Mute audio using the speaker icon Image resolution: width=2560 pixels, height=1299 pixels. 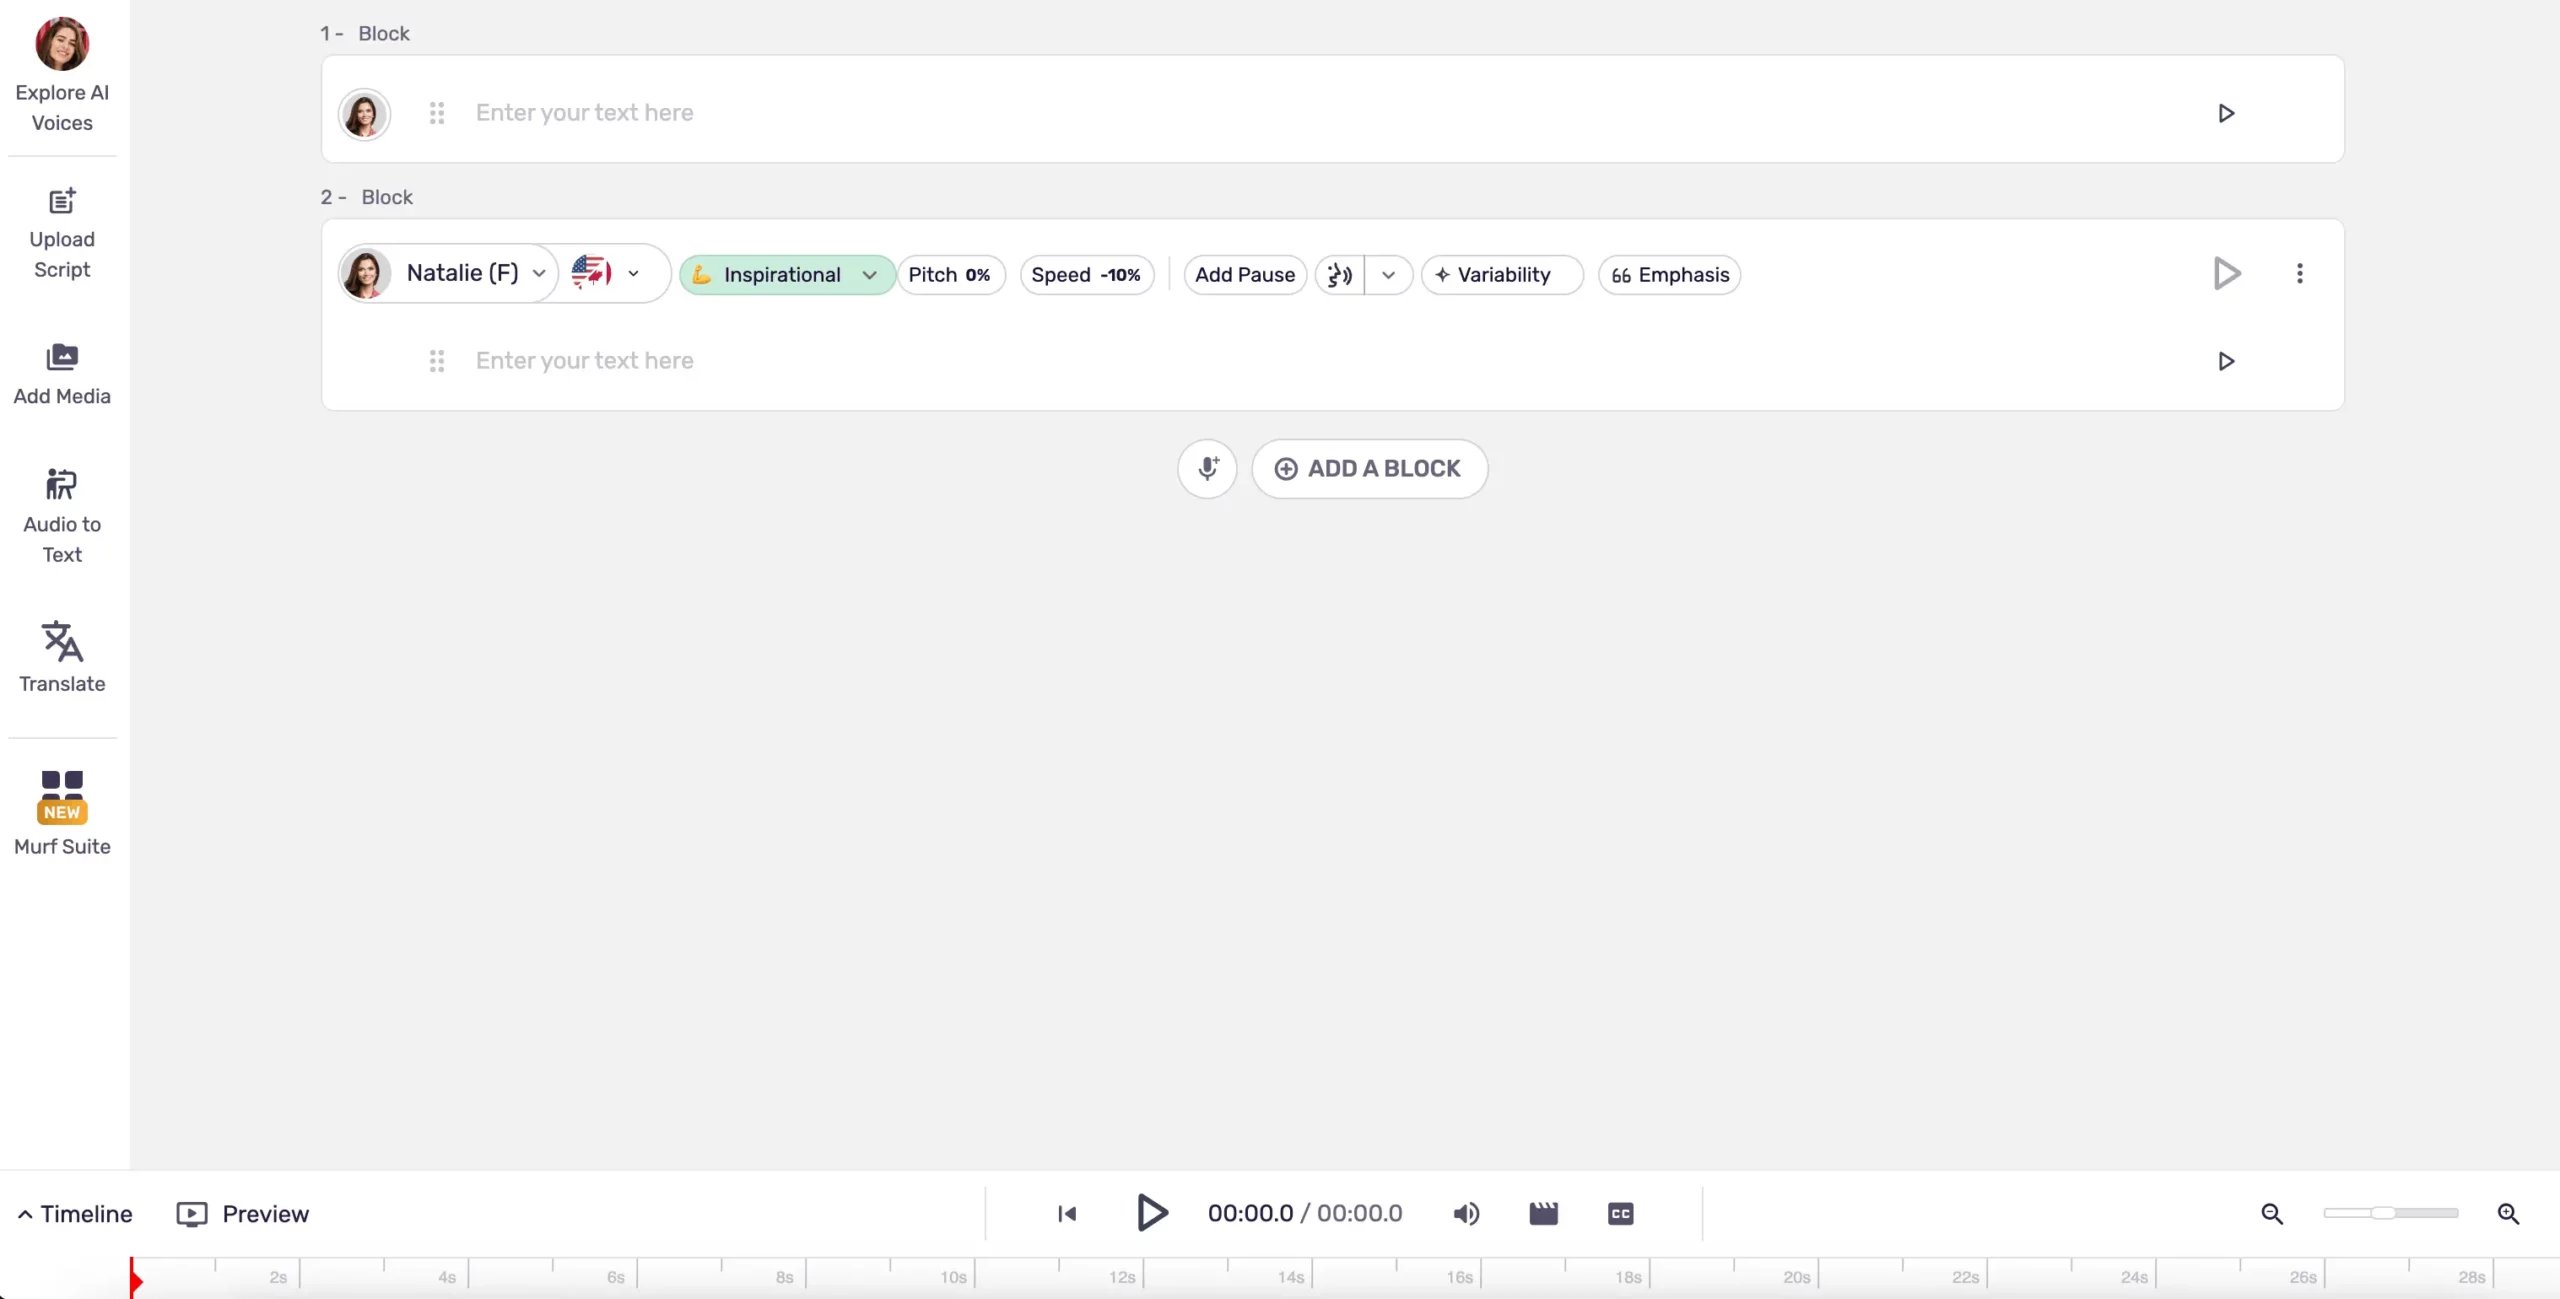[1466, 1213]
